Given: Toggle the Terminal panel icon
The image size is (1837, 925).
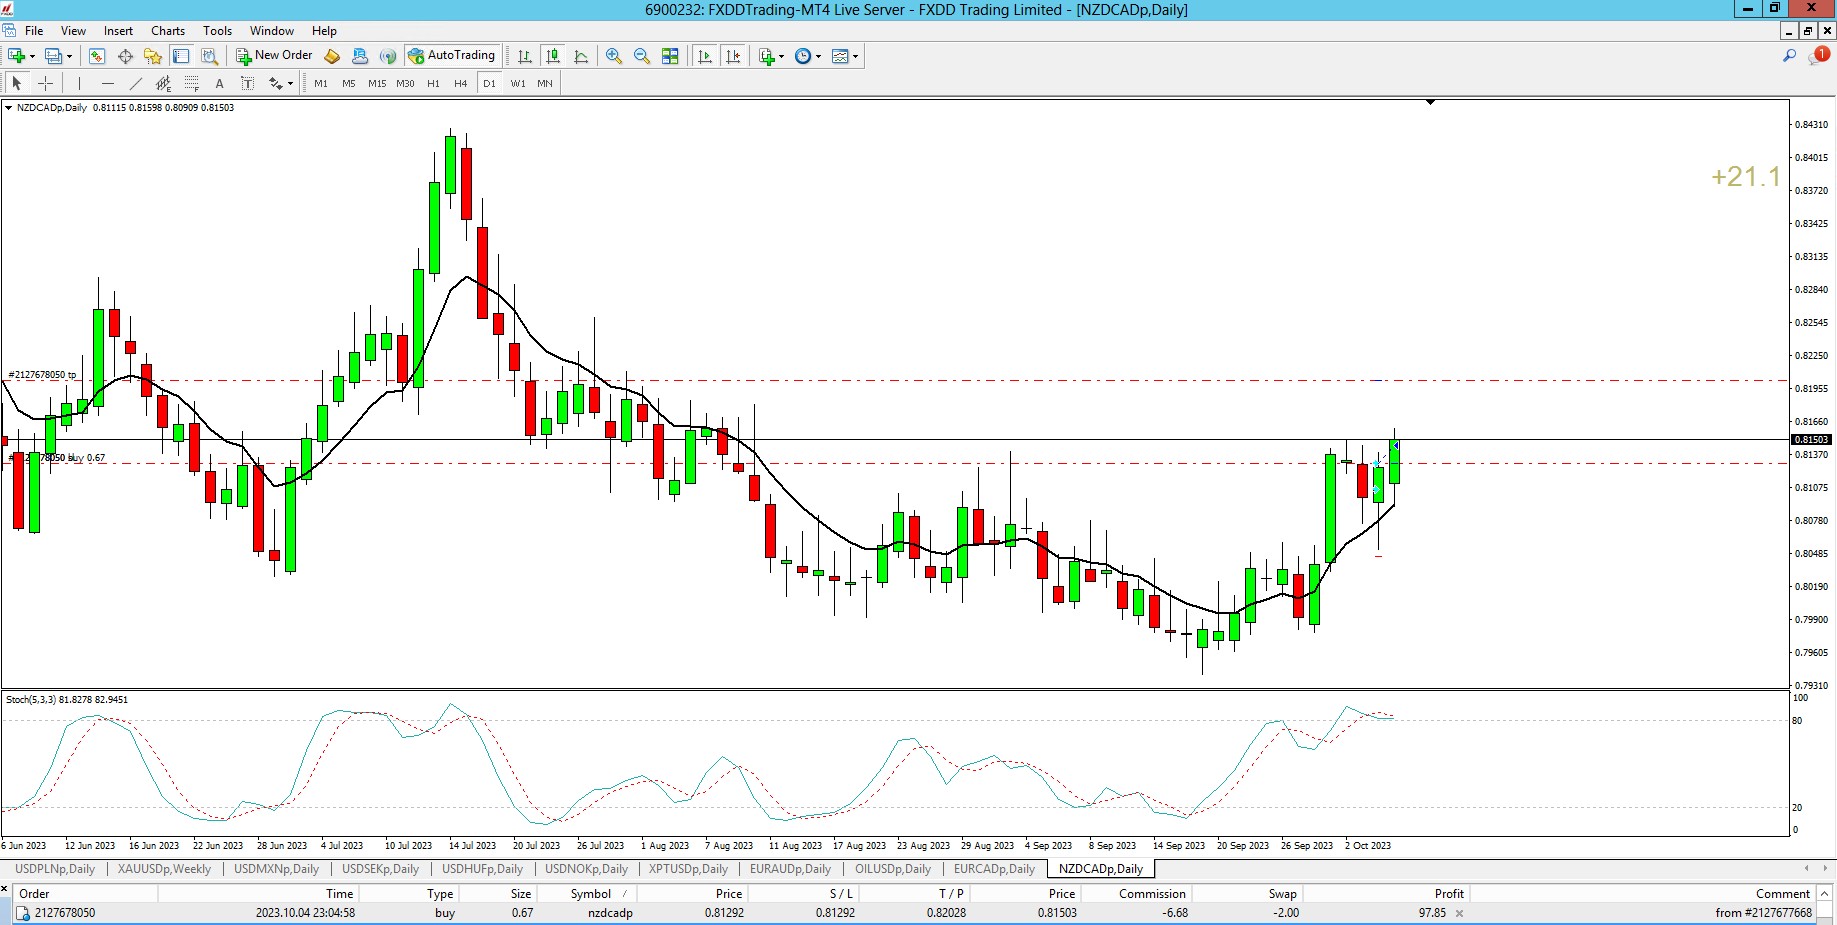Looking at the screenshot, I should click(x=181, y=56).
